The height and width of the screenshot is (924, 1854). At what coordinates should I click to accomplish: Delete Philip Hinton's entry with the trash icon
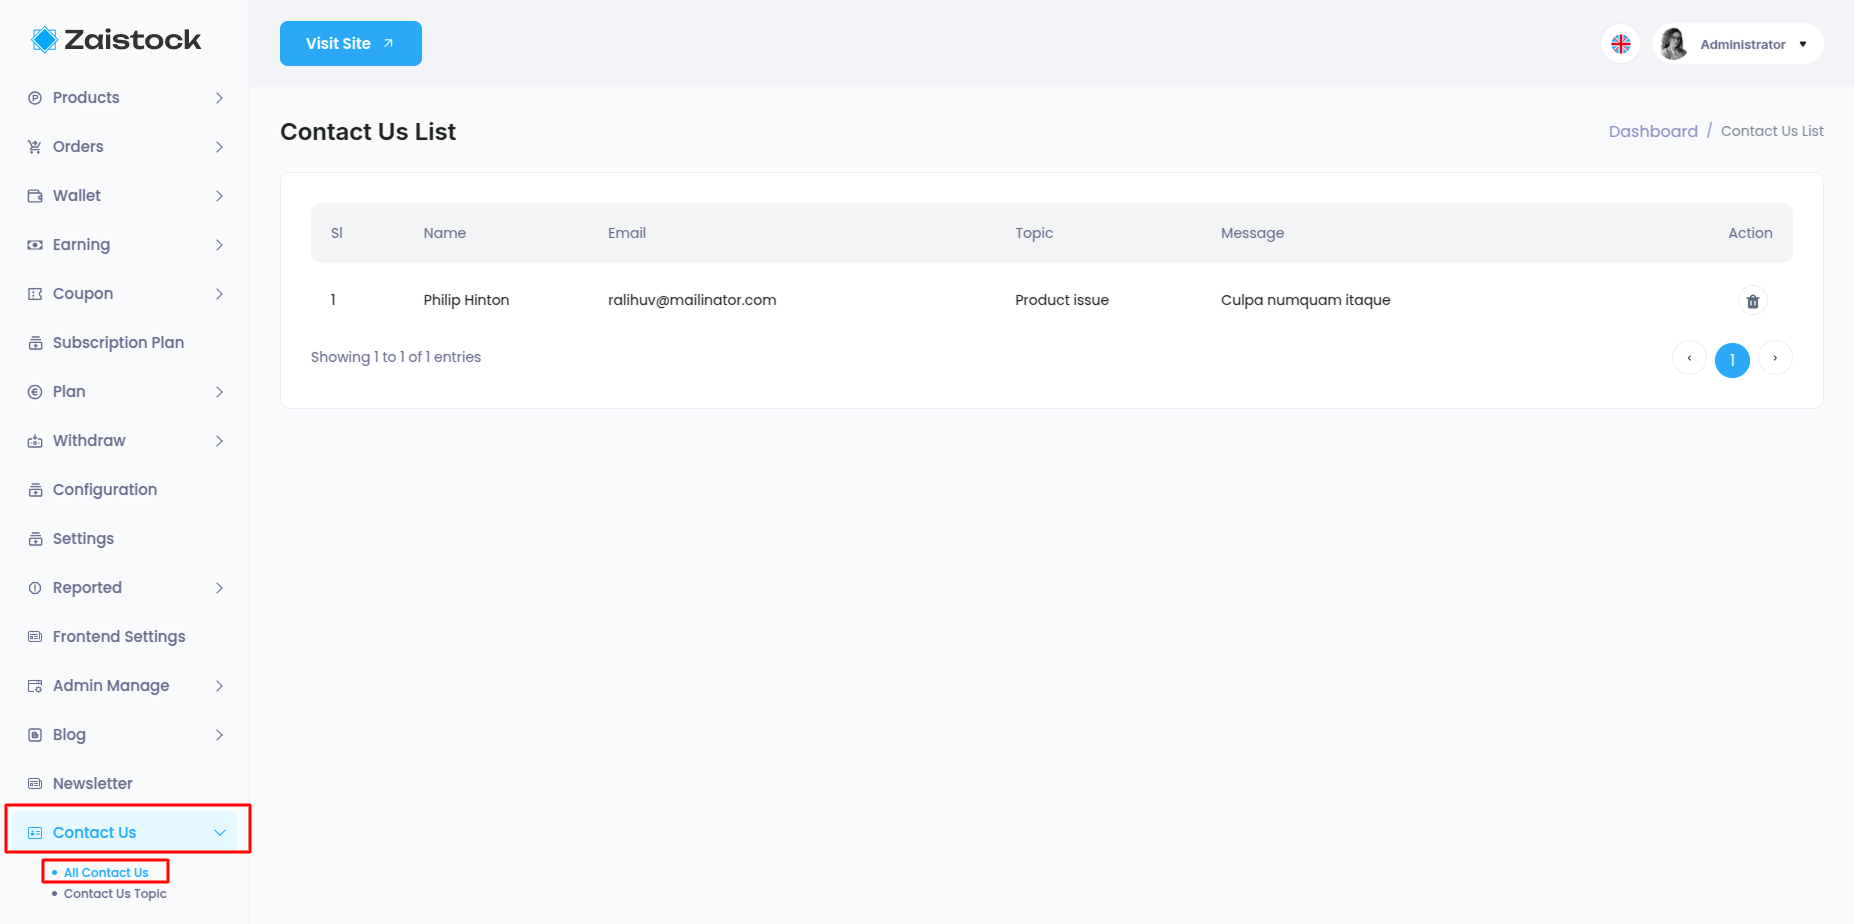(1752, 301)
